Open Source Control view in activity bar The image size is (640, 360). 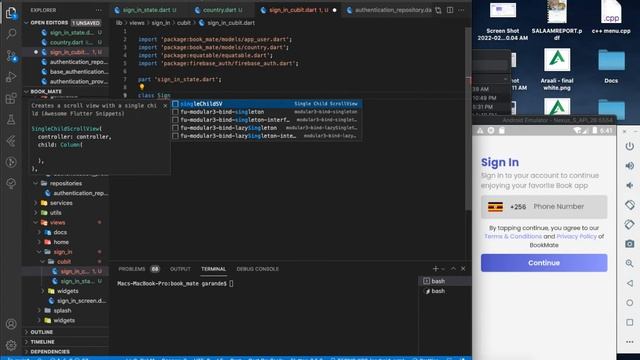coord(11,56)
